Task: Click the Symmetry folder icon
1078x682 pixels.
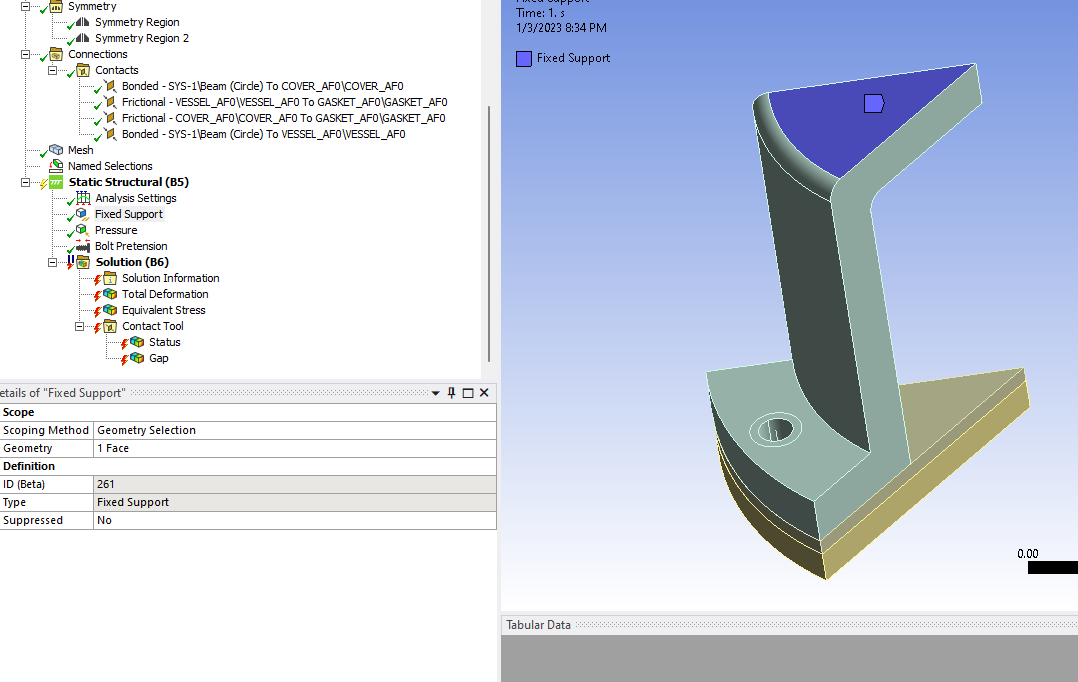Action: 56,6
